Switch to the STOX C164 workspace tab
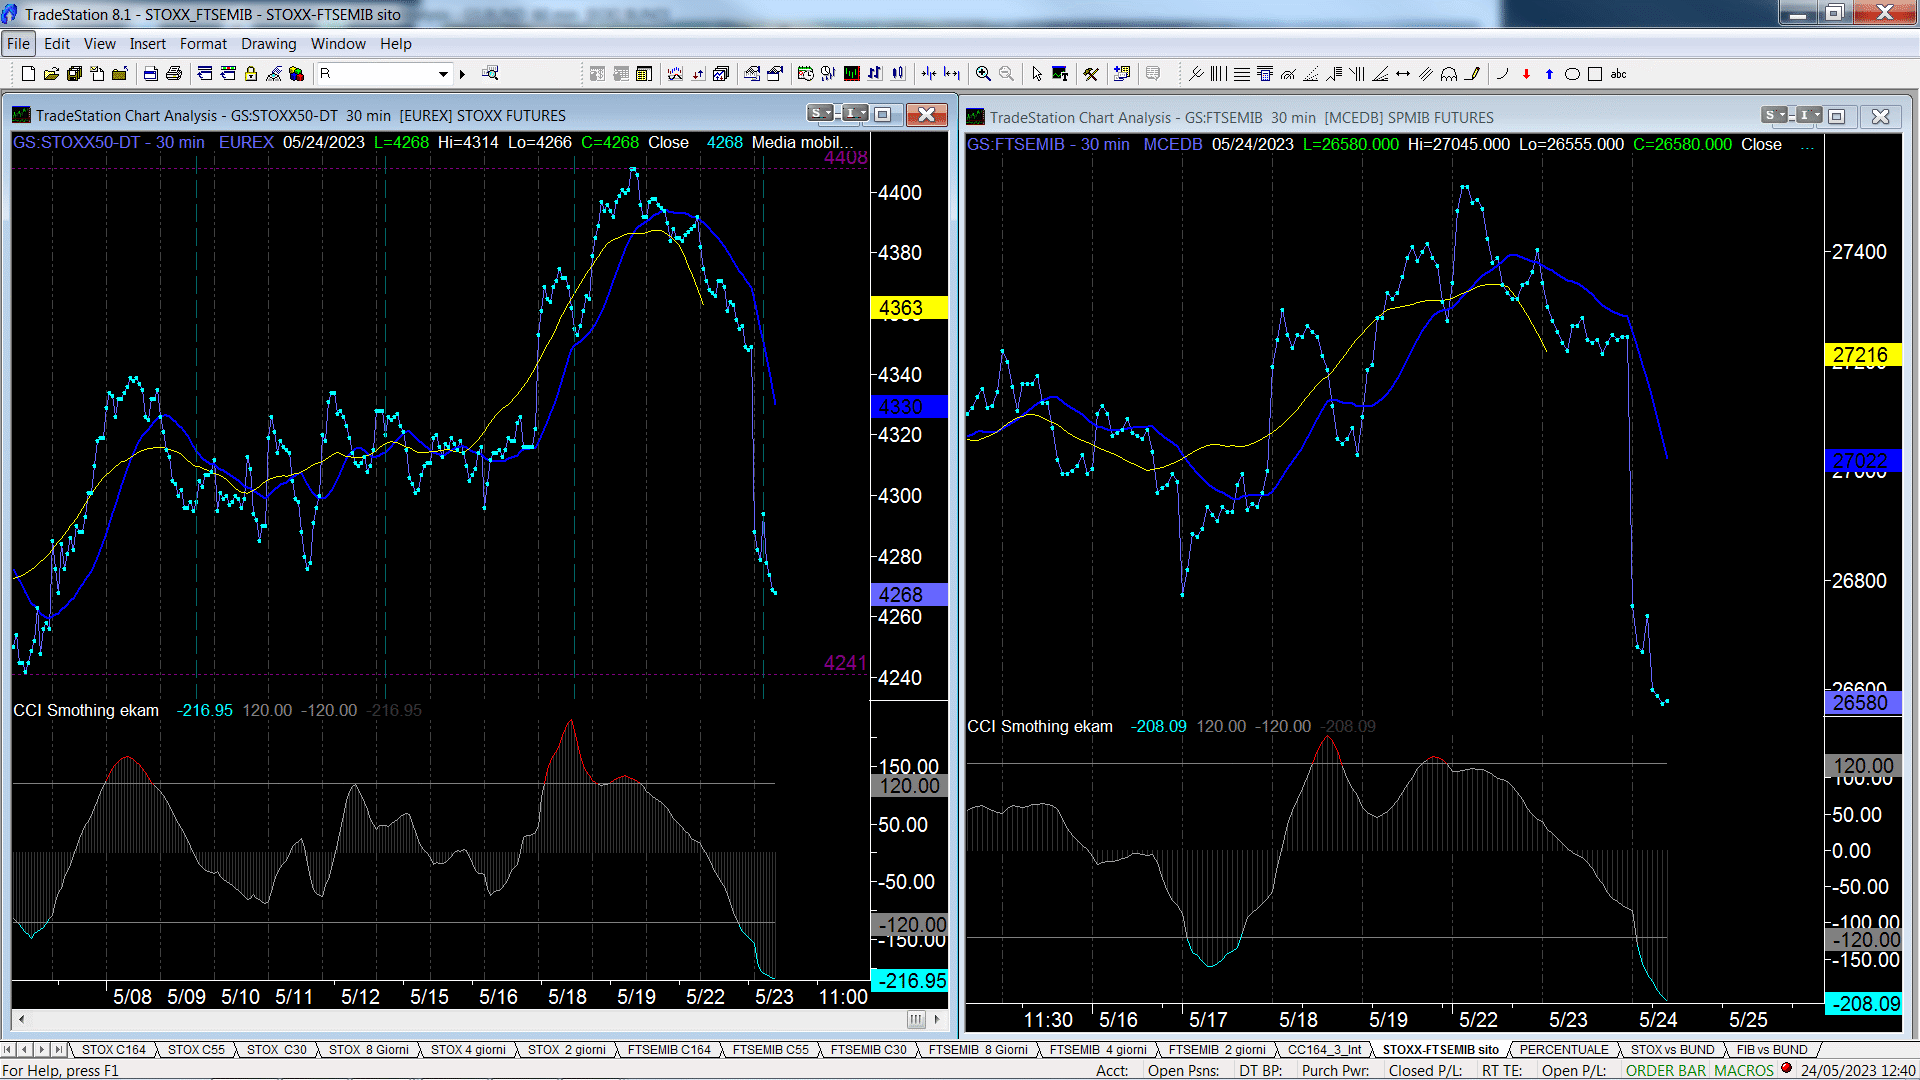Viewport: 1920px width, 1080px height. click(x=113, y=1050)
